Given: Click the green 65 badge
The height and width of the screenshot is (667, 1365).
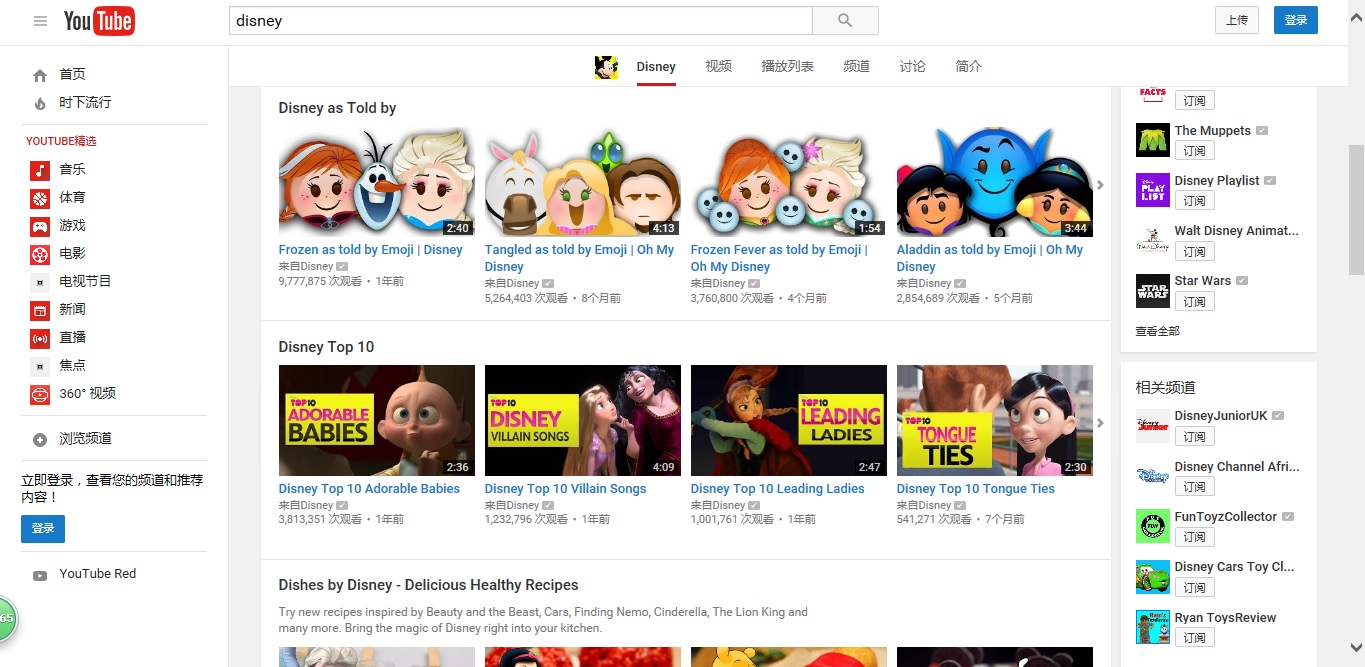Looking at the screenshot, I should pos(5,618).
